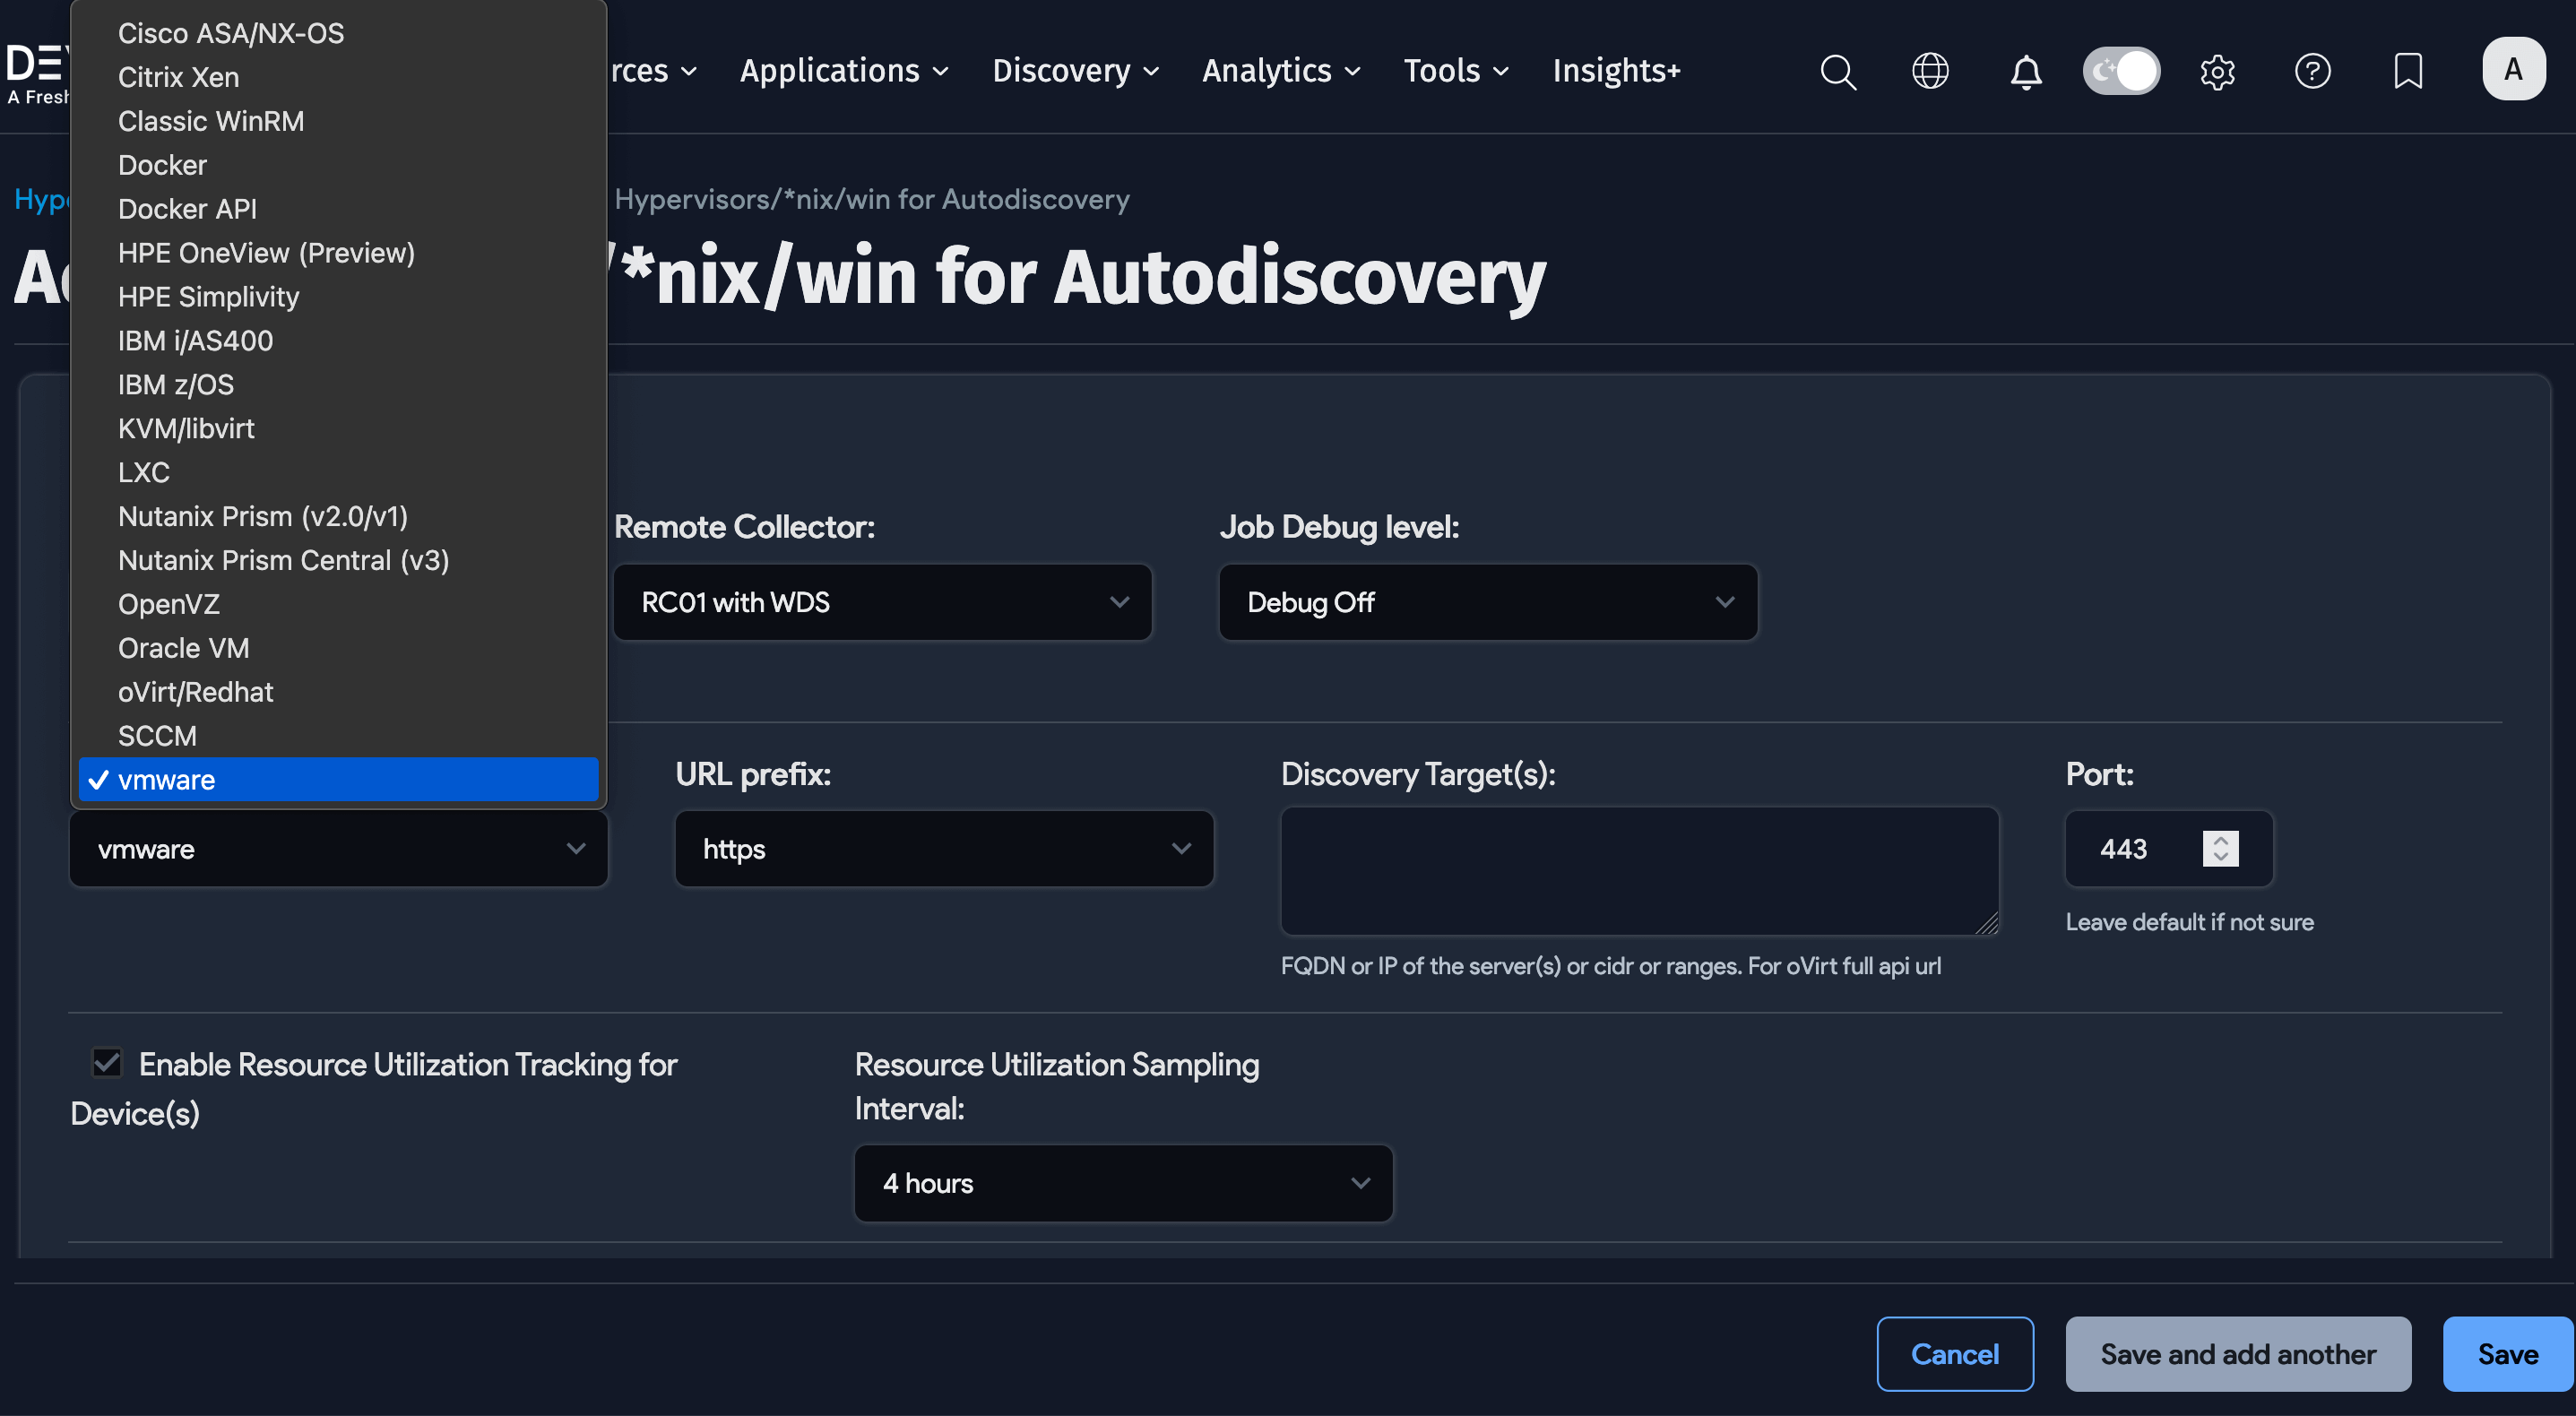Open Remote Collector dropdown
This screenshot has height=1416, width=2576.
click(882, 602)
